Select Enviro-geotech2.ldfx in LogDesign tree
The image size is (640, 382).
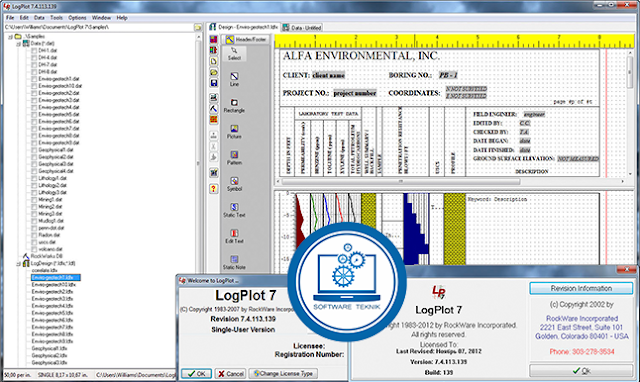(x=52, y=292)
